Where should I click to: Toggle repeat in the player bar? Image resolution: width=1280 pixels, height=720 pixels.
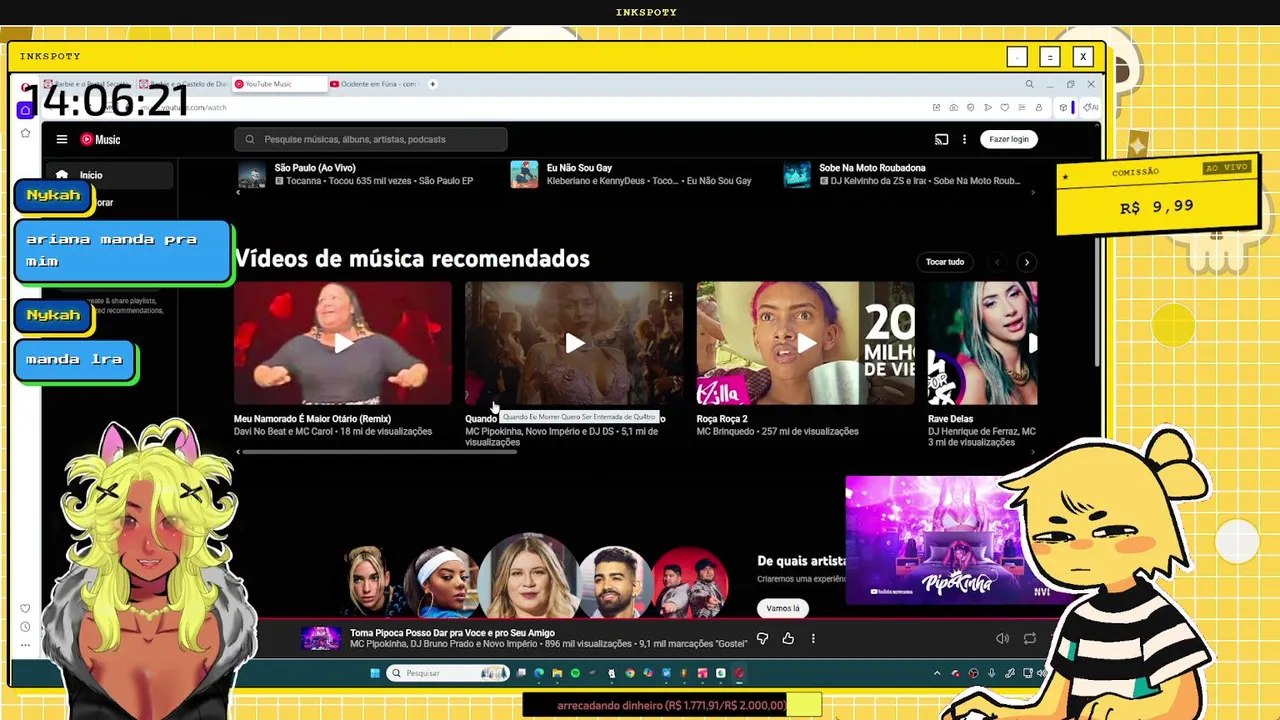(1029, 638)
